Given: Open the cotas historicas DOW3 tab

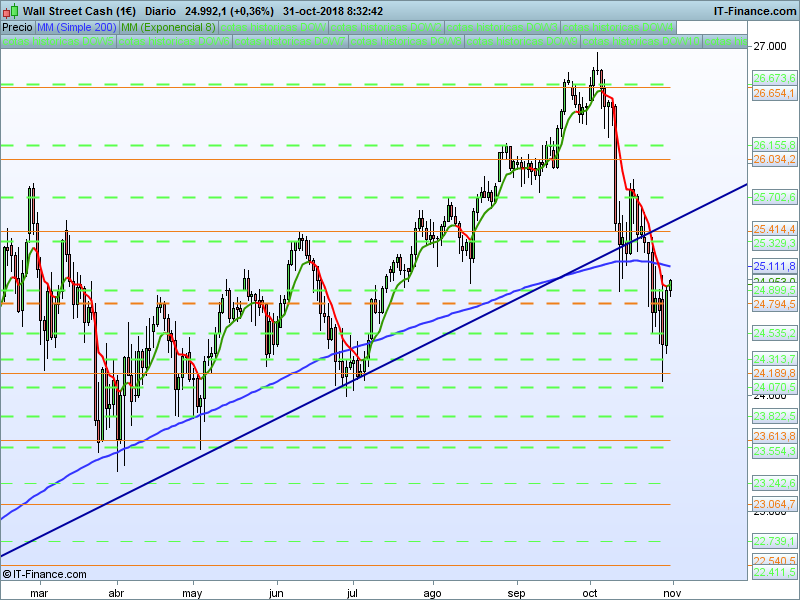Looking at the screenshot, I should (502, 27).
